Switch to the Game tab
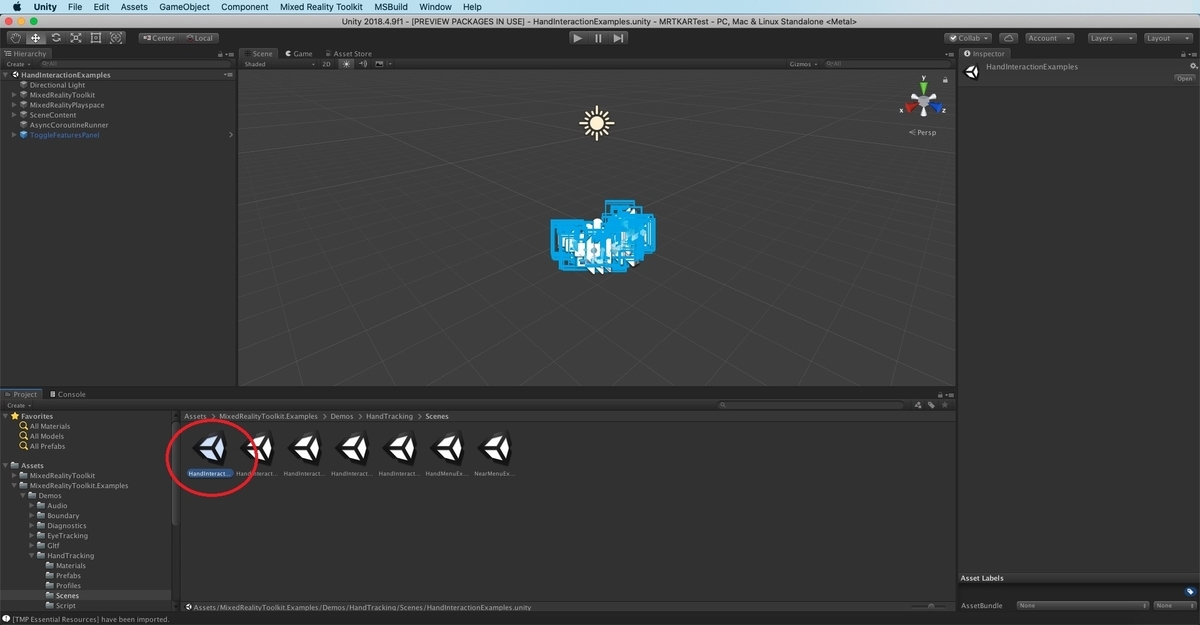 click(299, 54)
